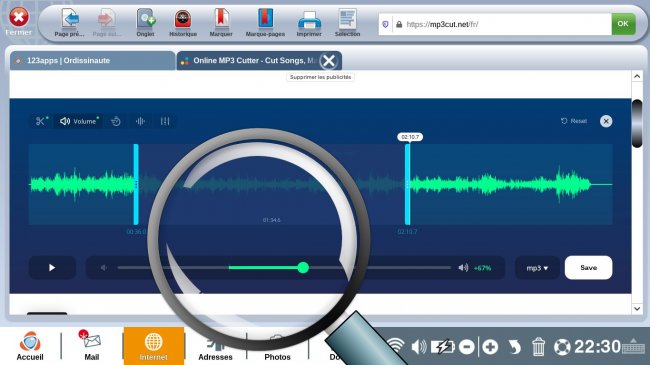Expand the mp3 format dropdown

tap(537, 268)
